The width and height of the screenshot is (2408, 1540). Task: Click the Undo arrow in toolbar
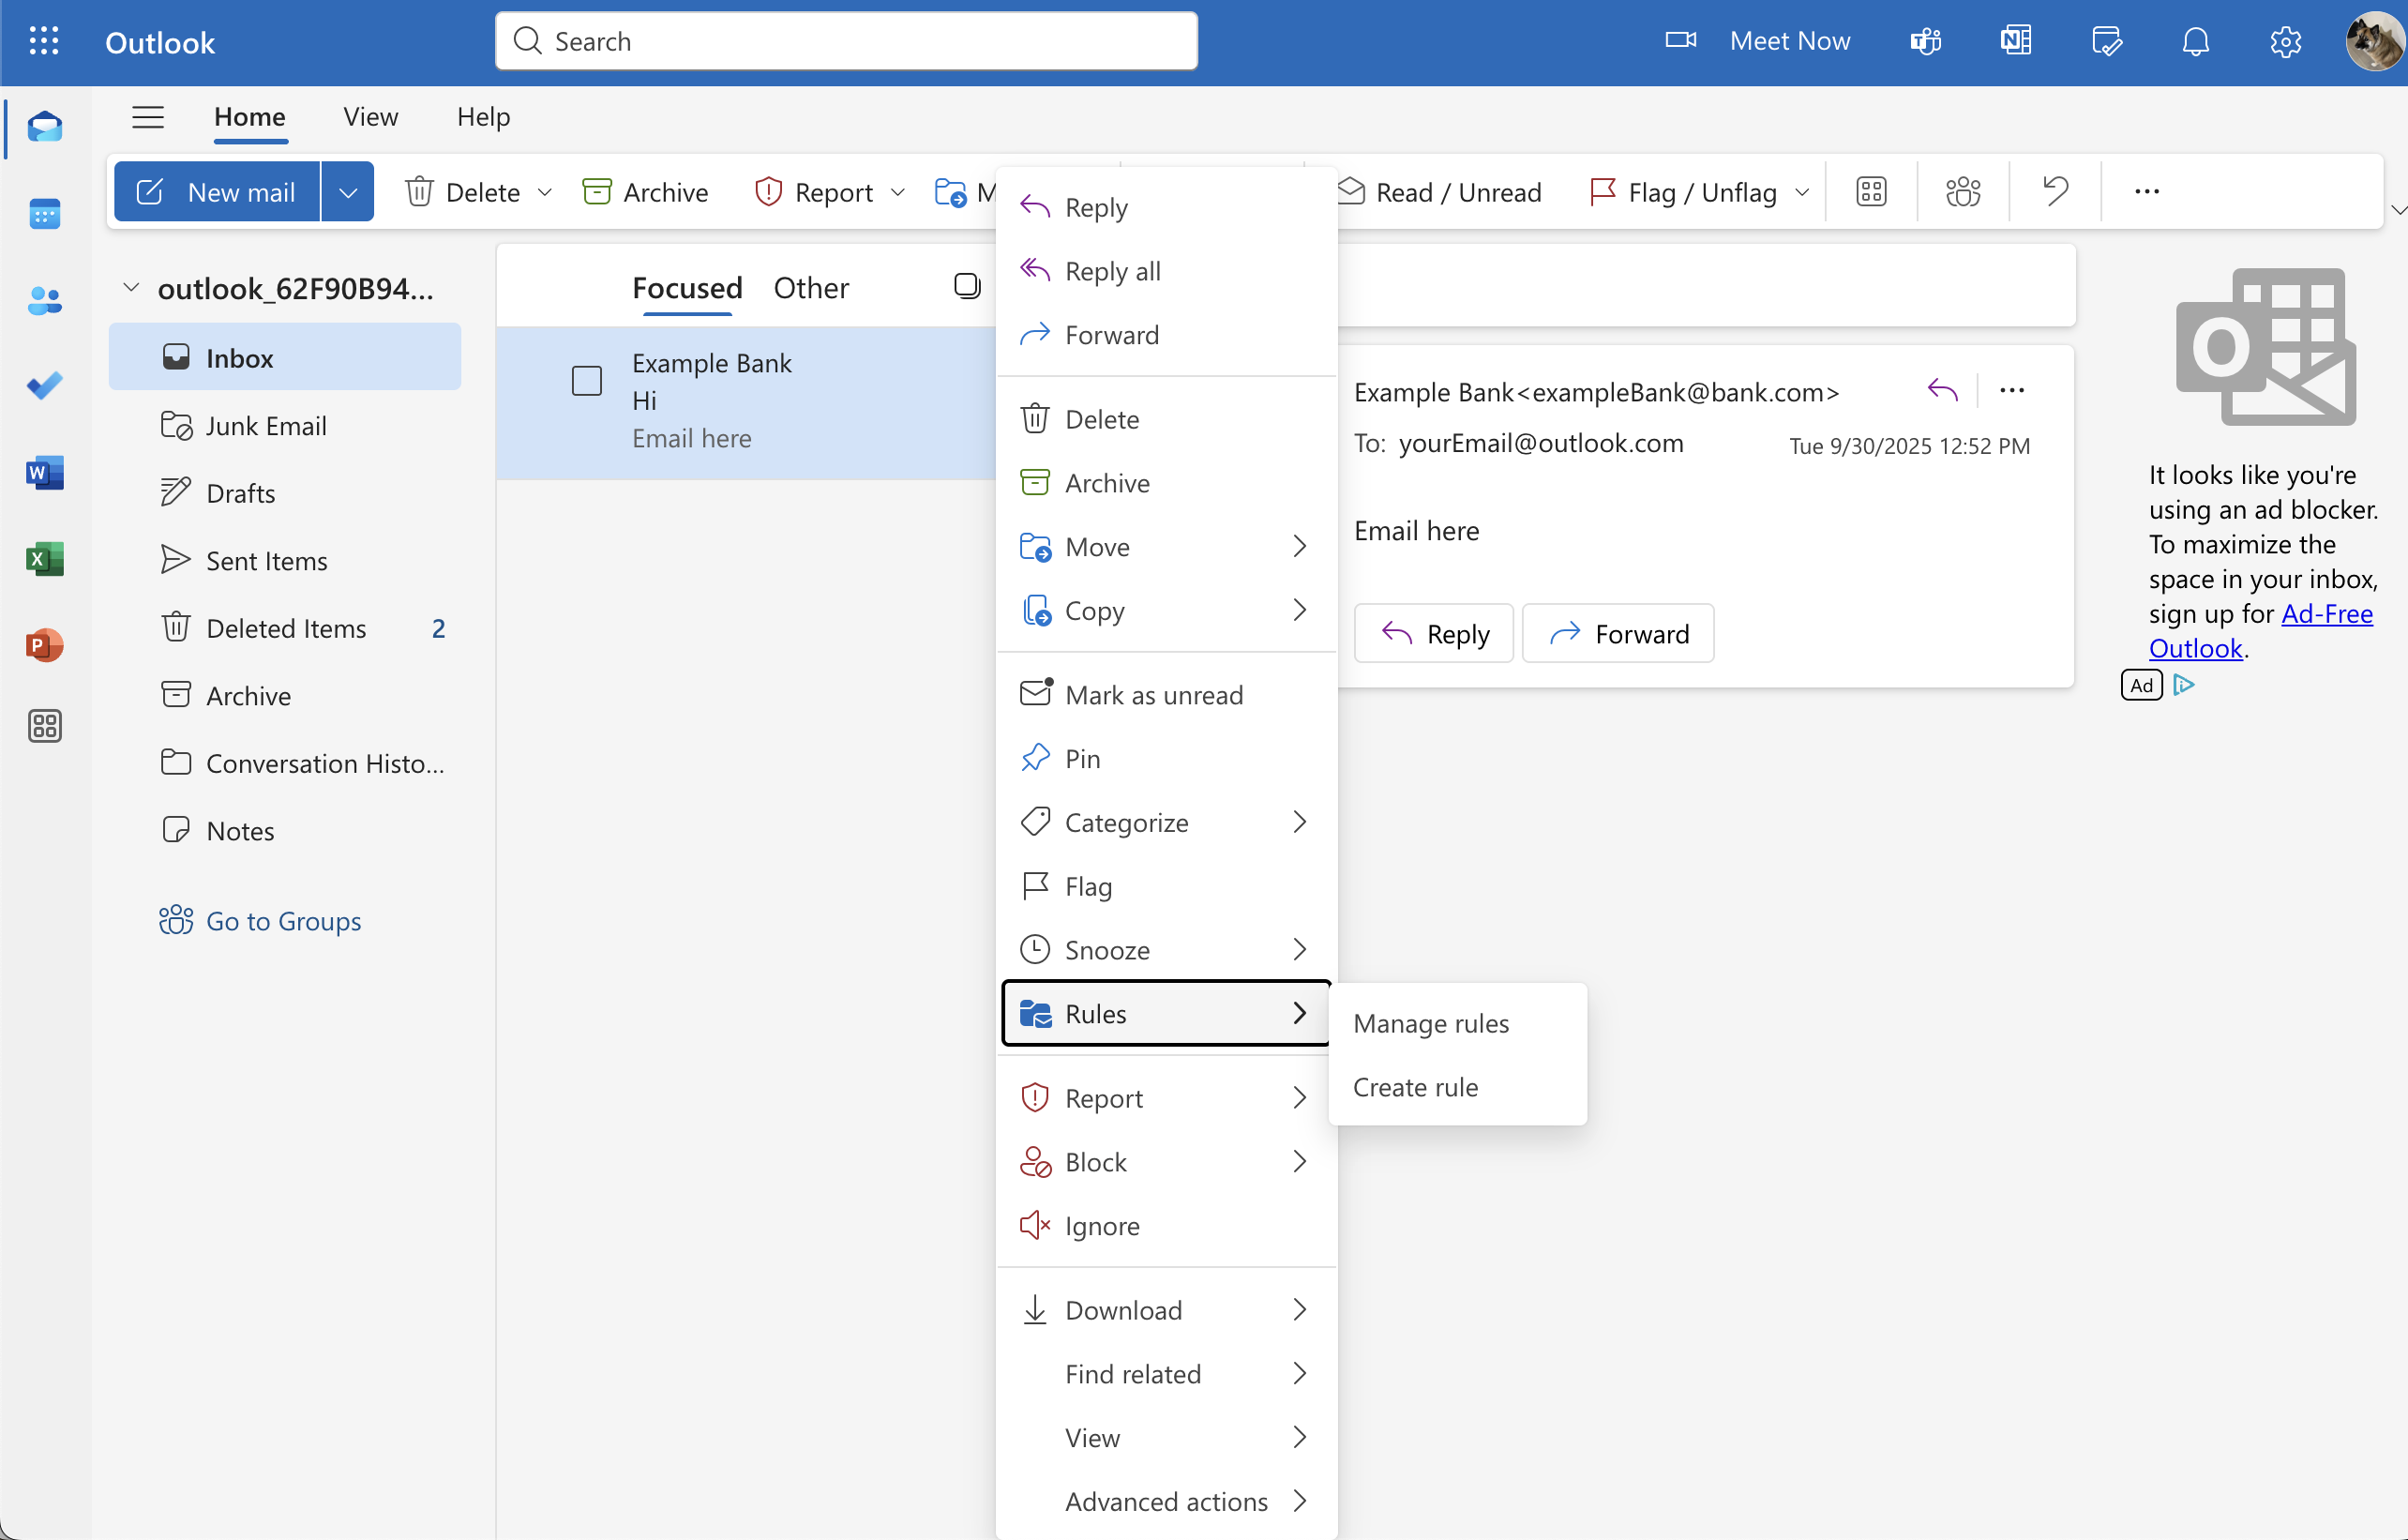[2055, 191]
